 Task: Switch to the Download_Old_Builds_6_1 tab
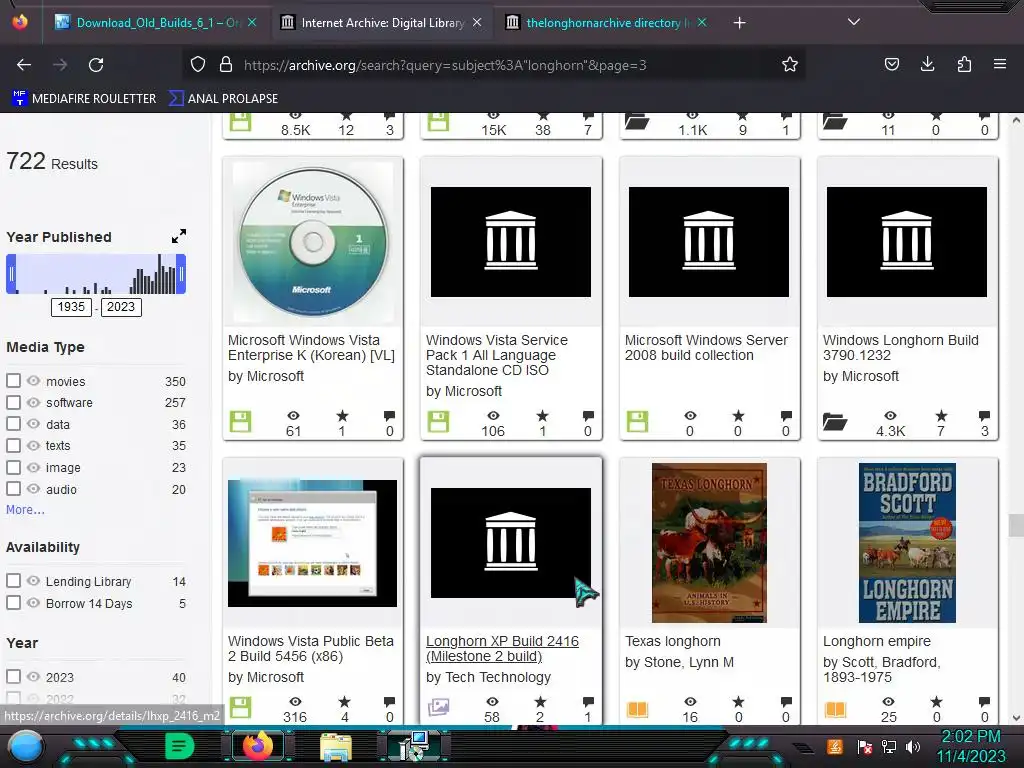pyautogui.click(x=158, y=22)
